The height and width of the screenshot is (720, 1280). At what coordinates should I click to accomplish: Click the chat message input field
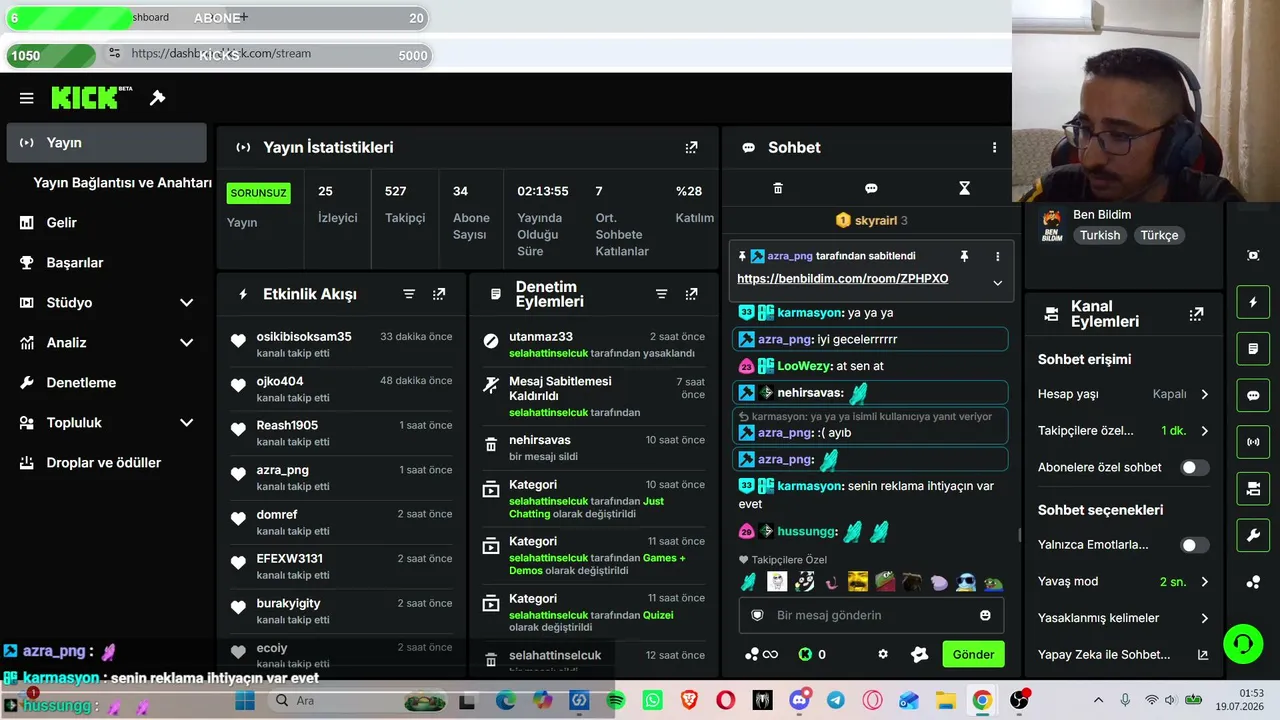(x=871, y=615)
